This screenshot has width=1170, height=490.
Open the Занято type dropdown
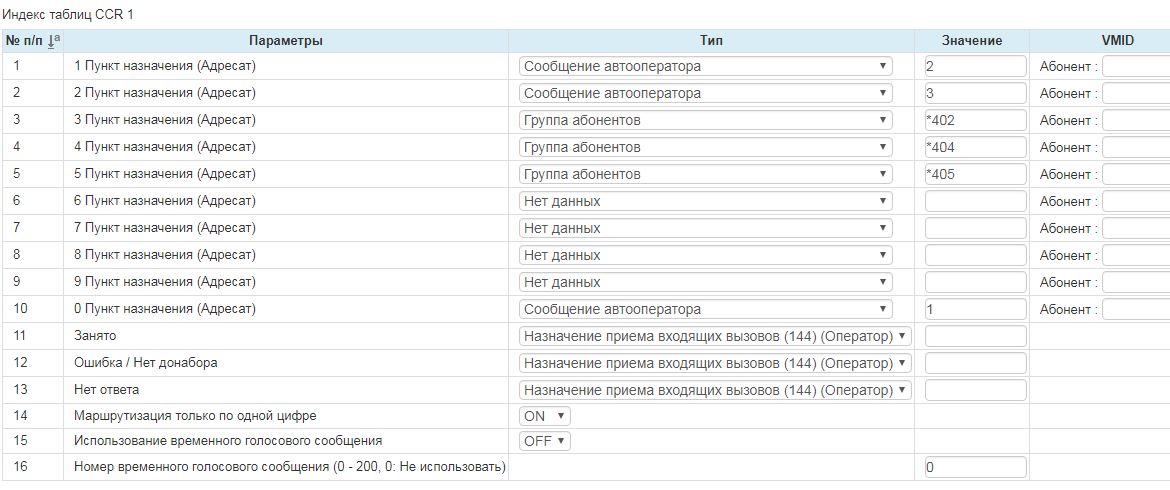pos(715,336)
